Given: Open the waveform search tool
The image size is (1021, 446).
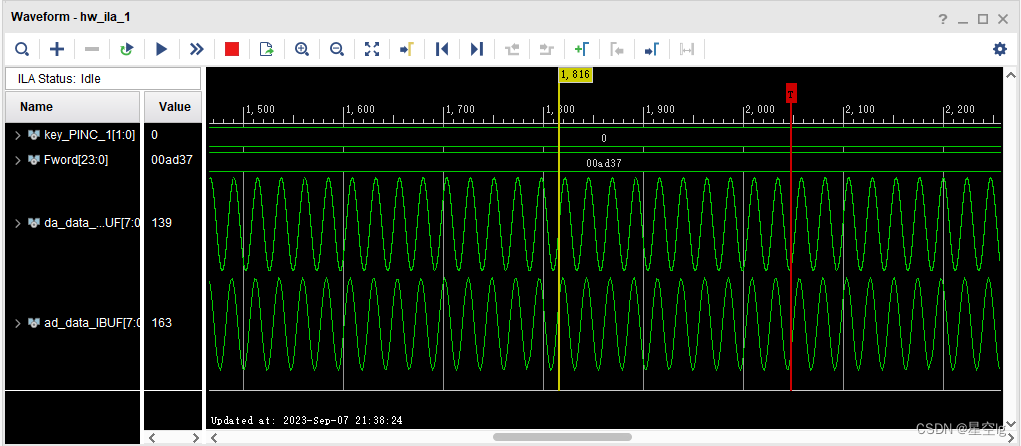Looking at the screenshot, I should coord(22,49).
